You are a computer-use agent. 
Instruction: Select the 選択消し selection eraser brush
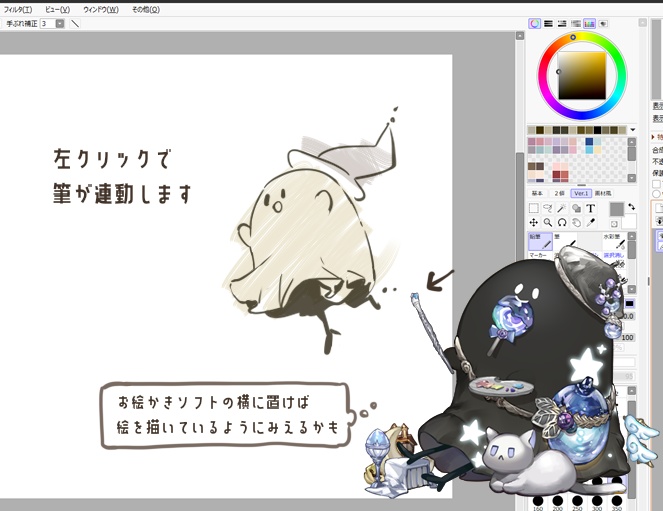tap(614, 255)
